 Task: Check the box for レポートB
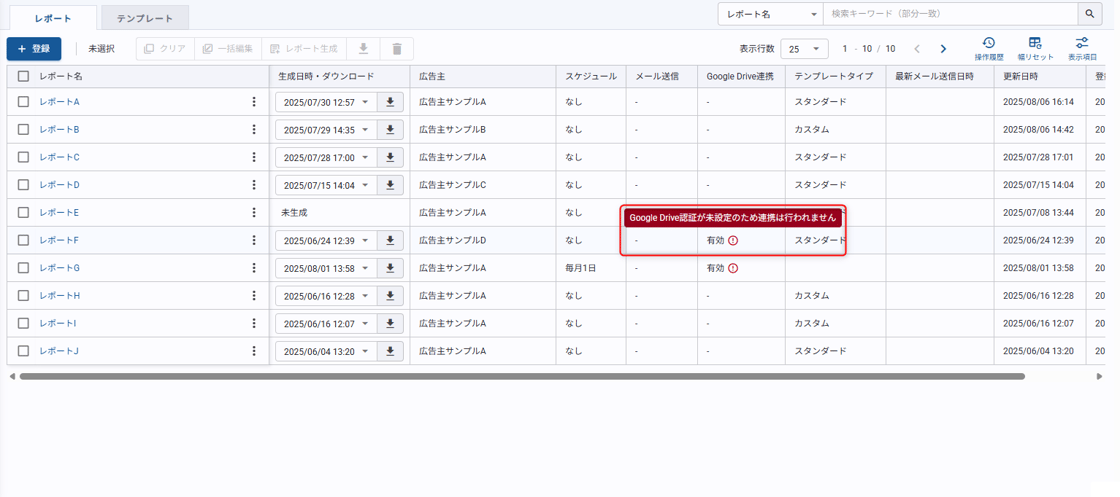pos(24,130)
